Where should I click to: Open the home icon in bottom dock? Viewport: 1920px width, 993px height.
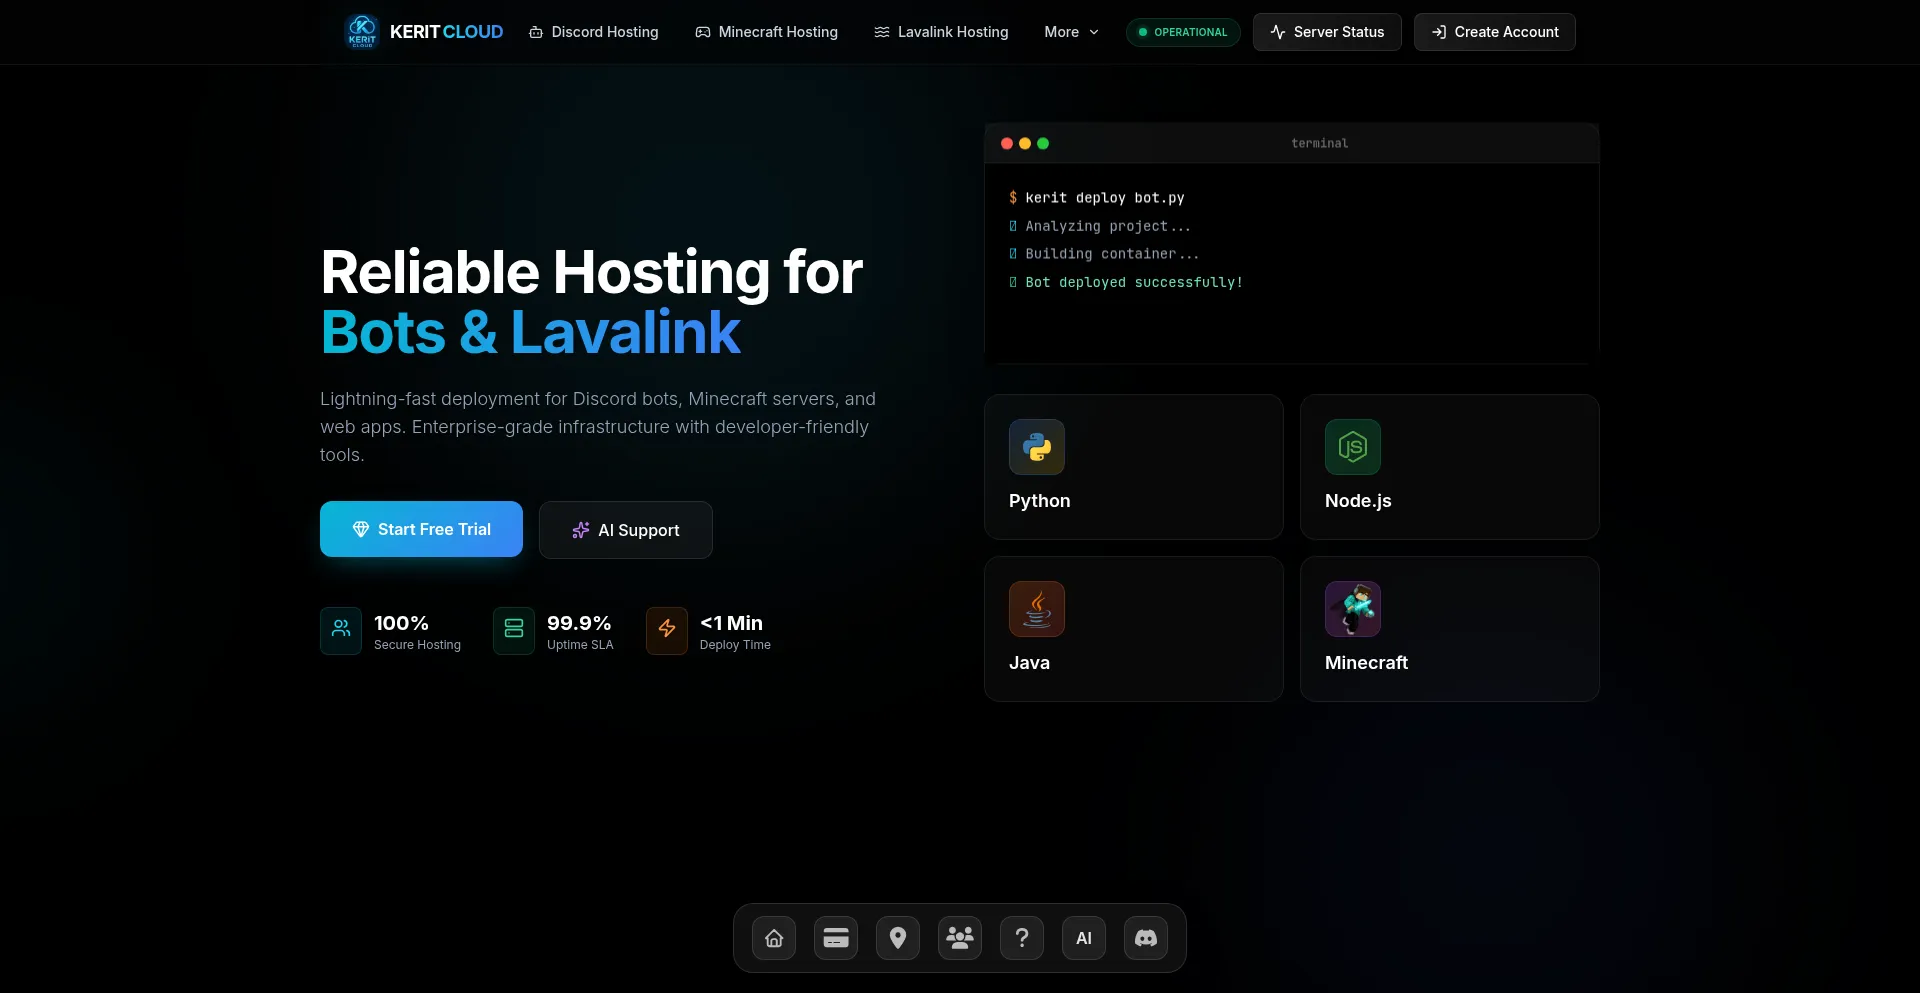(774, 938)
